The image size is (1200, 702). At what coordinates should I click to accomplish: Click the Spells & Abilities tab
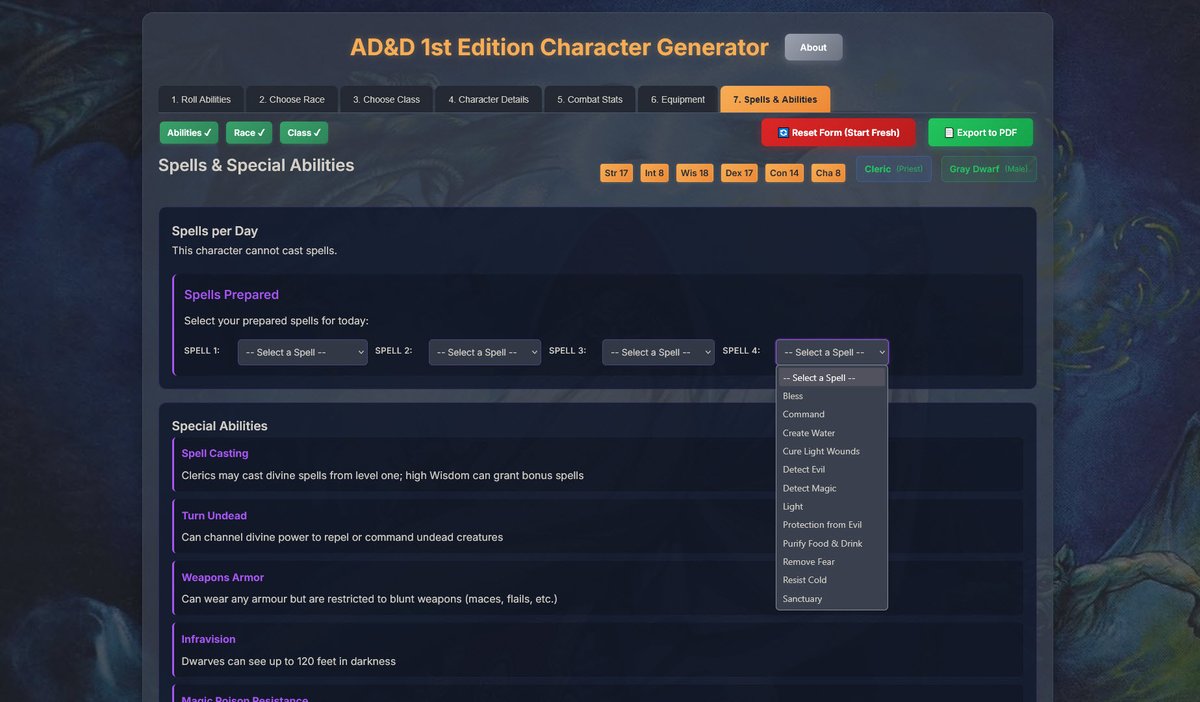775,100
